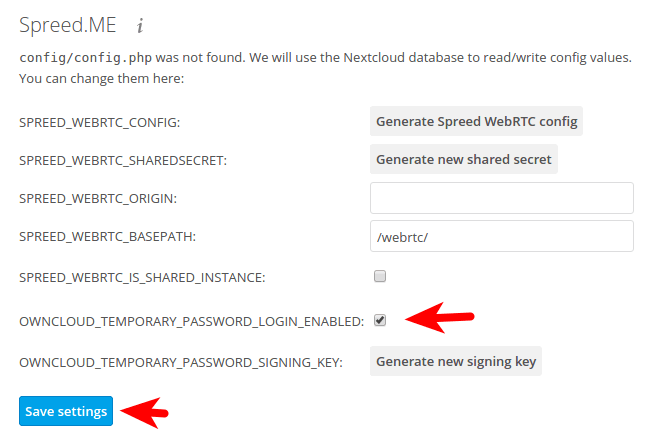The image size is (658, 438).
Task: Click the OWNCLOUD_TEMPORARY_PASSWORD_SIGNING_KEY label
Action: click(180, 362)
